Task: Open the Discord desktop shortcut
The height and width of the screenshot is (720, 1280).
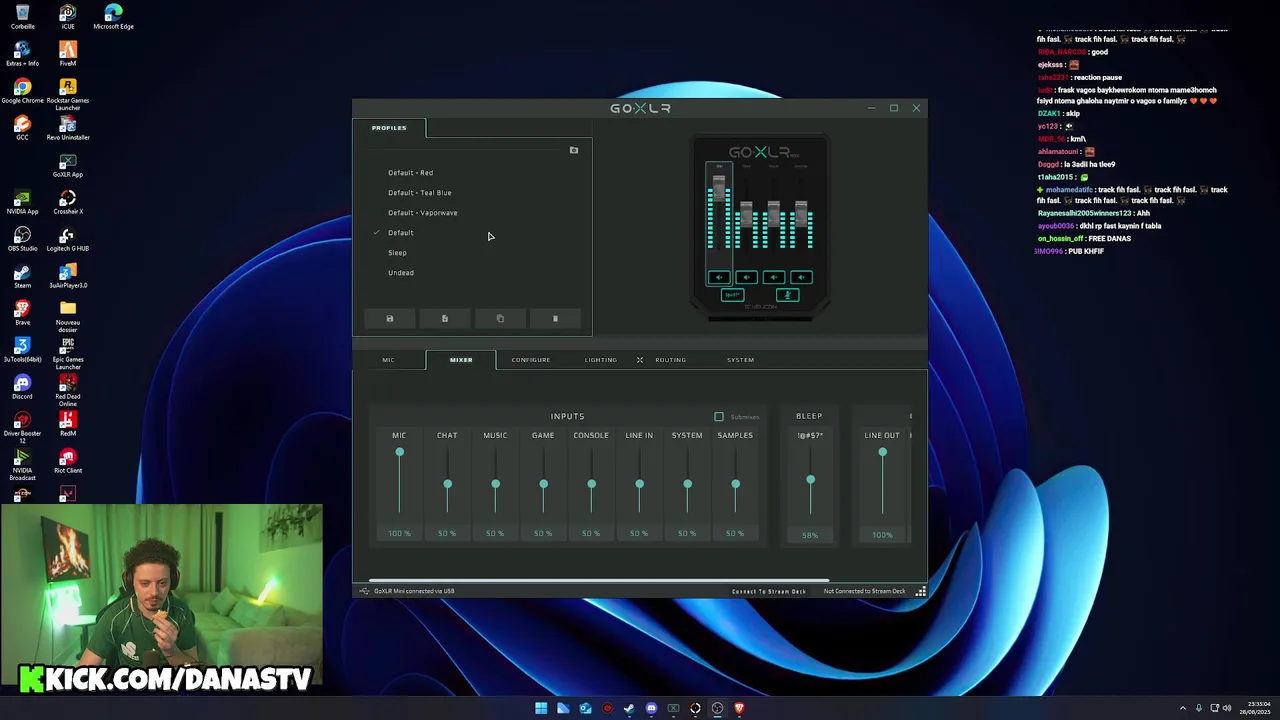Action: point(22,386)
